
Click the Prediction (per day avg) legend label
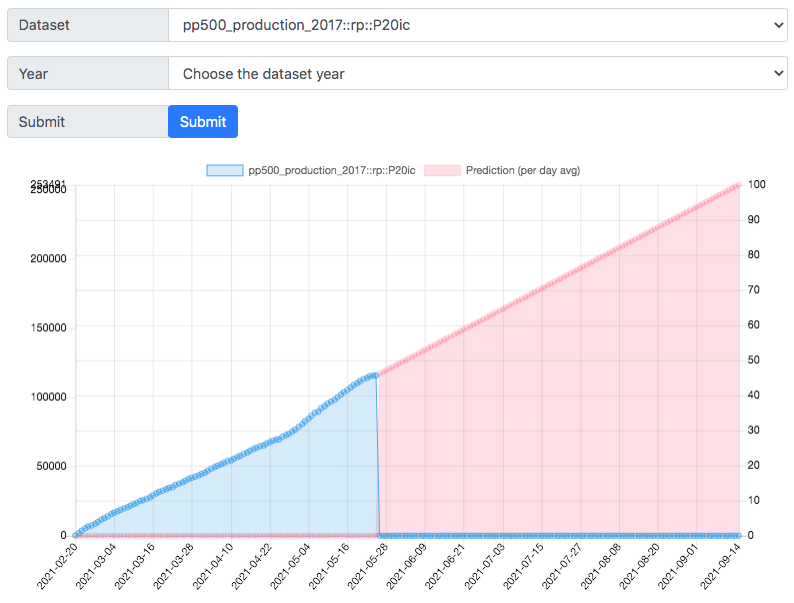pyautogui.click(x=523, y=170)
